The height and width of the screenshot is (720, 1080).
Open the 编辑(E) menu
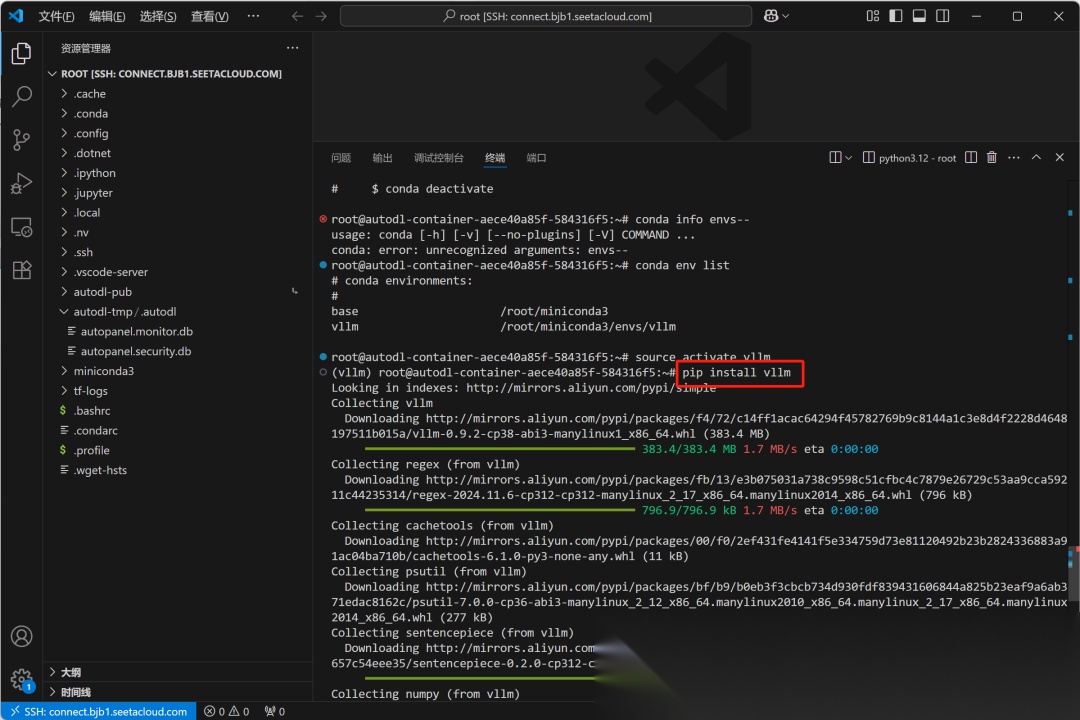point(107,16)
